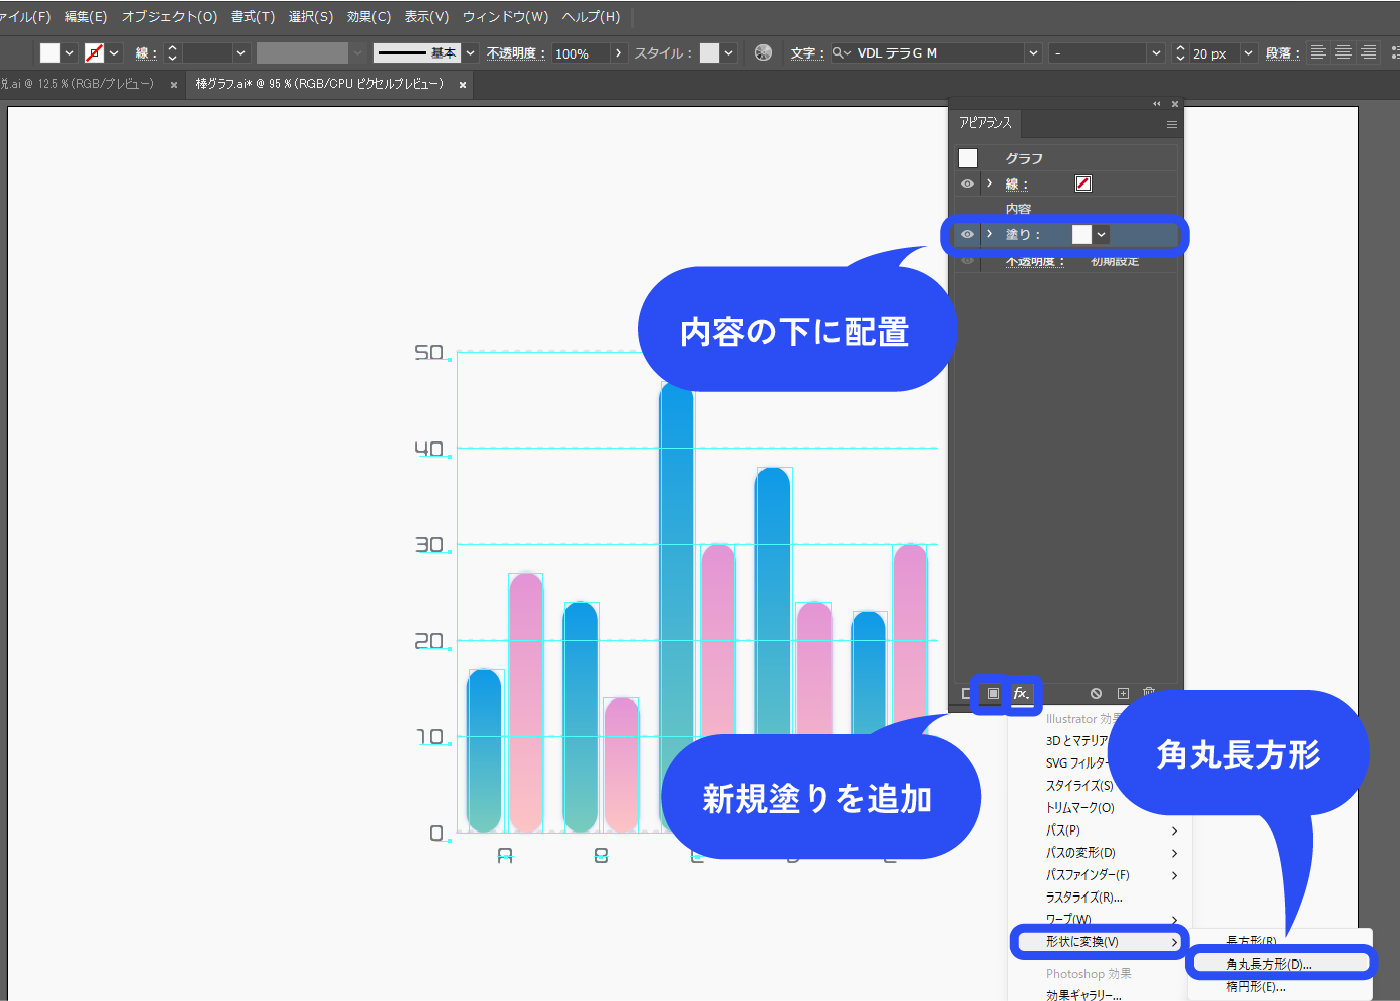The width and height of the screenshot is (1400, 1001).
Task: Open fill color dropdown in control bar
Action: [69, 53]
